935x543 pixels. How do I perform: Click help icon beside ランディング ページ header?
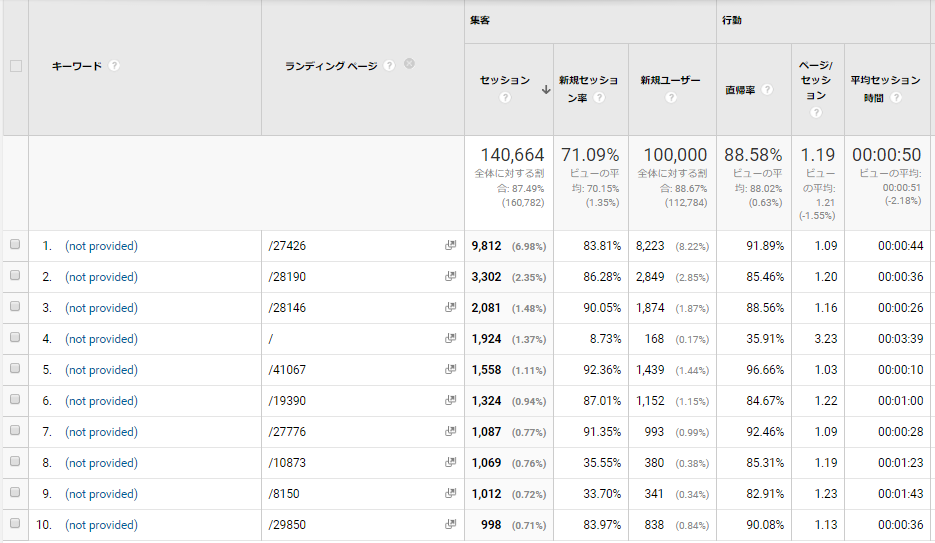click(389, 66)
